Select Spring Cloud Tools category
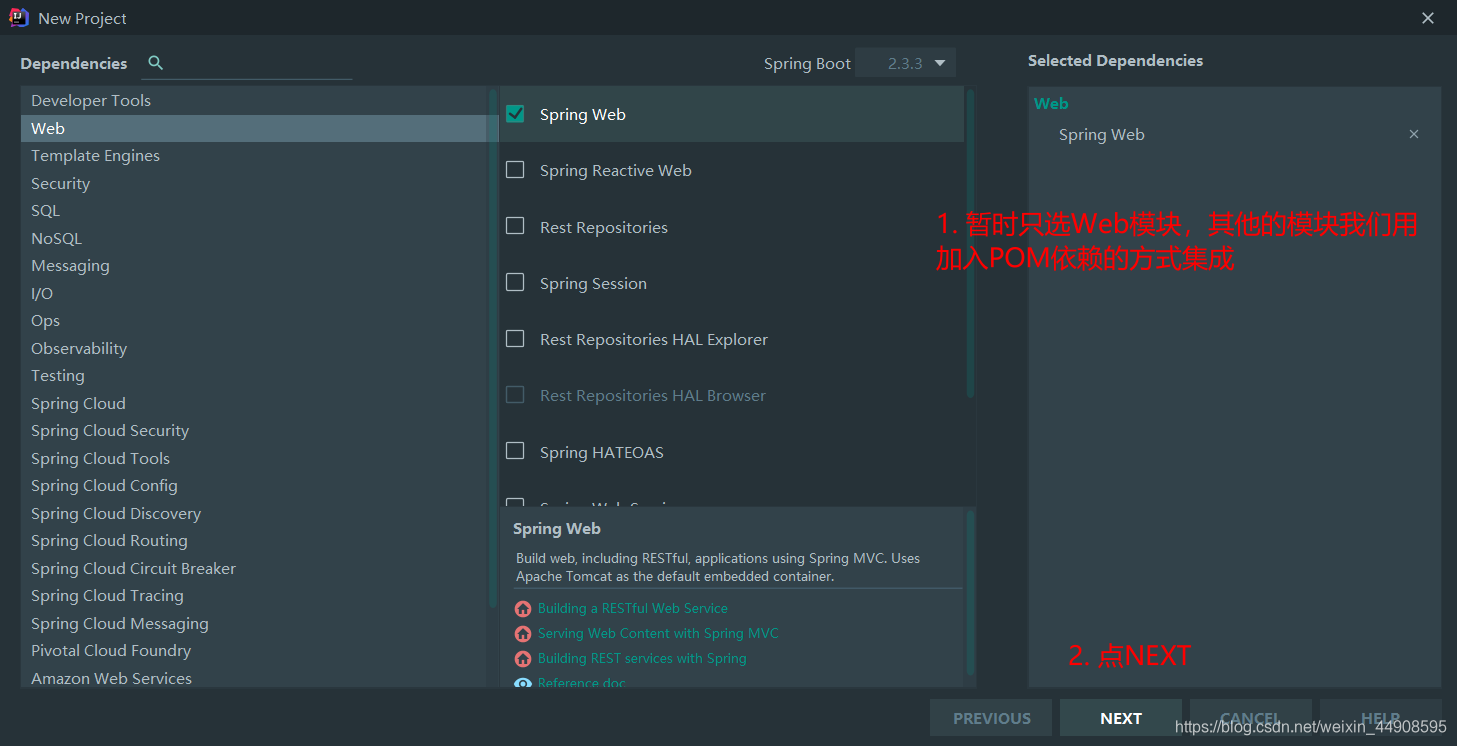This screenshot has height=746, width=1457. 255,458
